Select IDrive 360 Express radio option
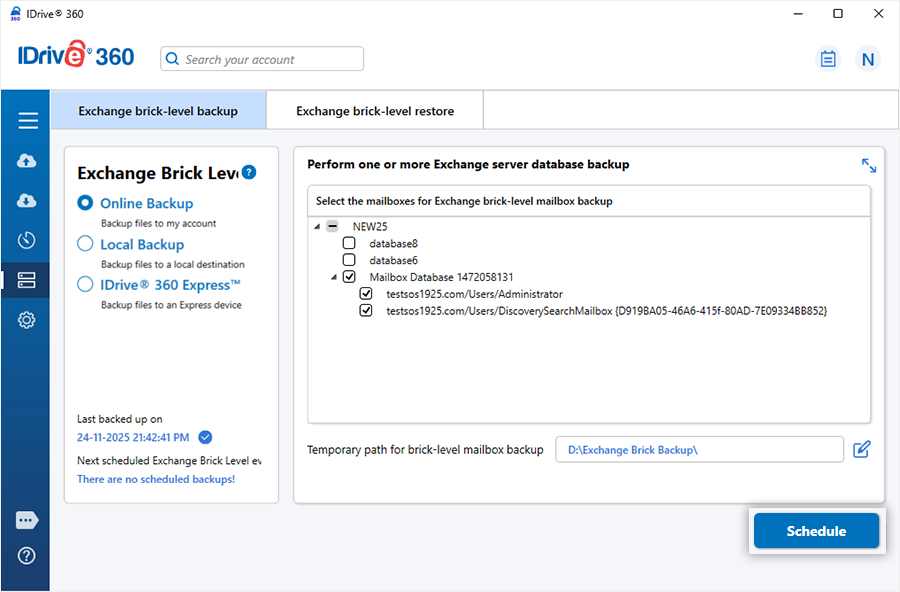Screen dimensions: 900x592 (86, 285)
